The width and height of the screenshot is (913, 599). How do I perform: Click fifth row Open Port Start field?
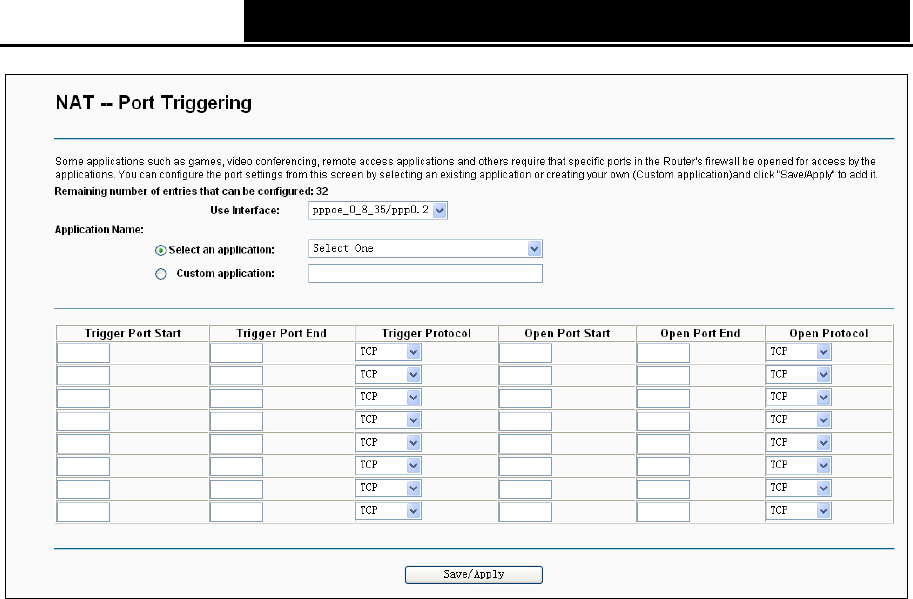525,444
